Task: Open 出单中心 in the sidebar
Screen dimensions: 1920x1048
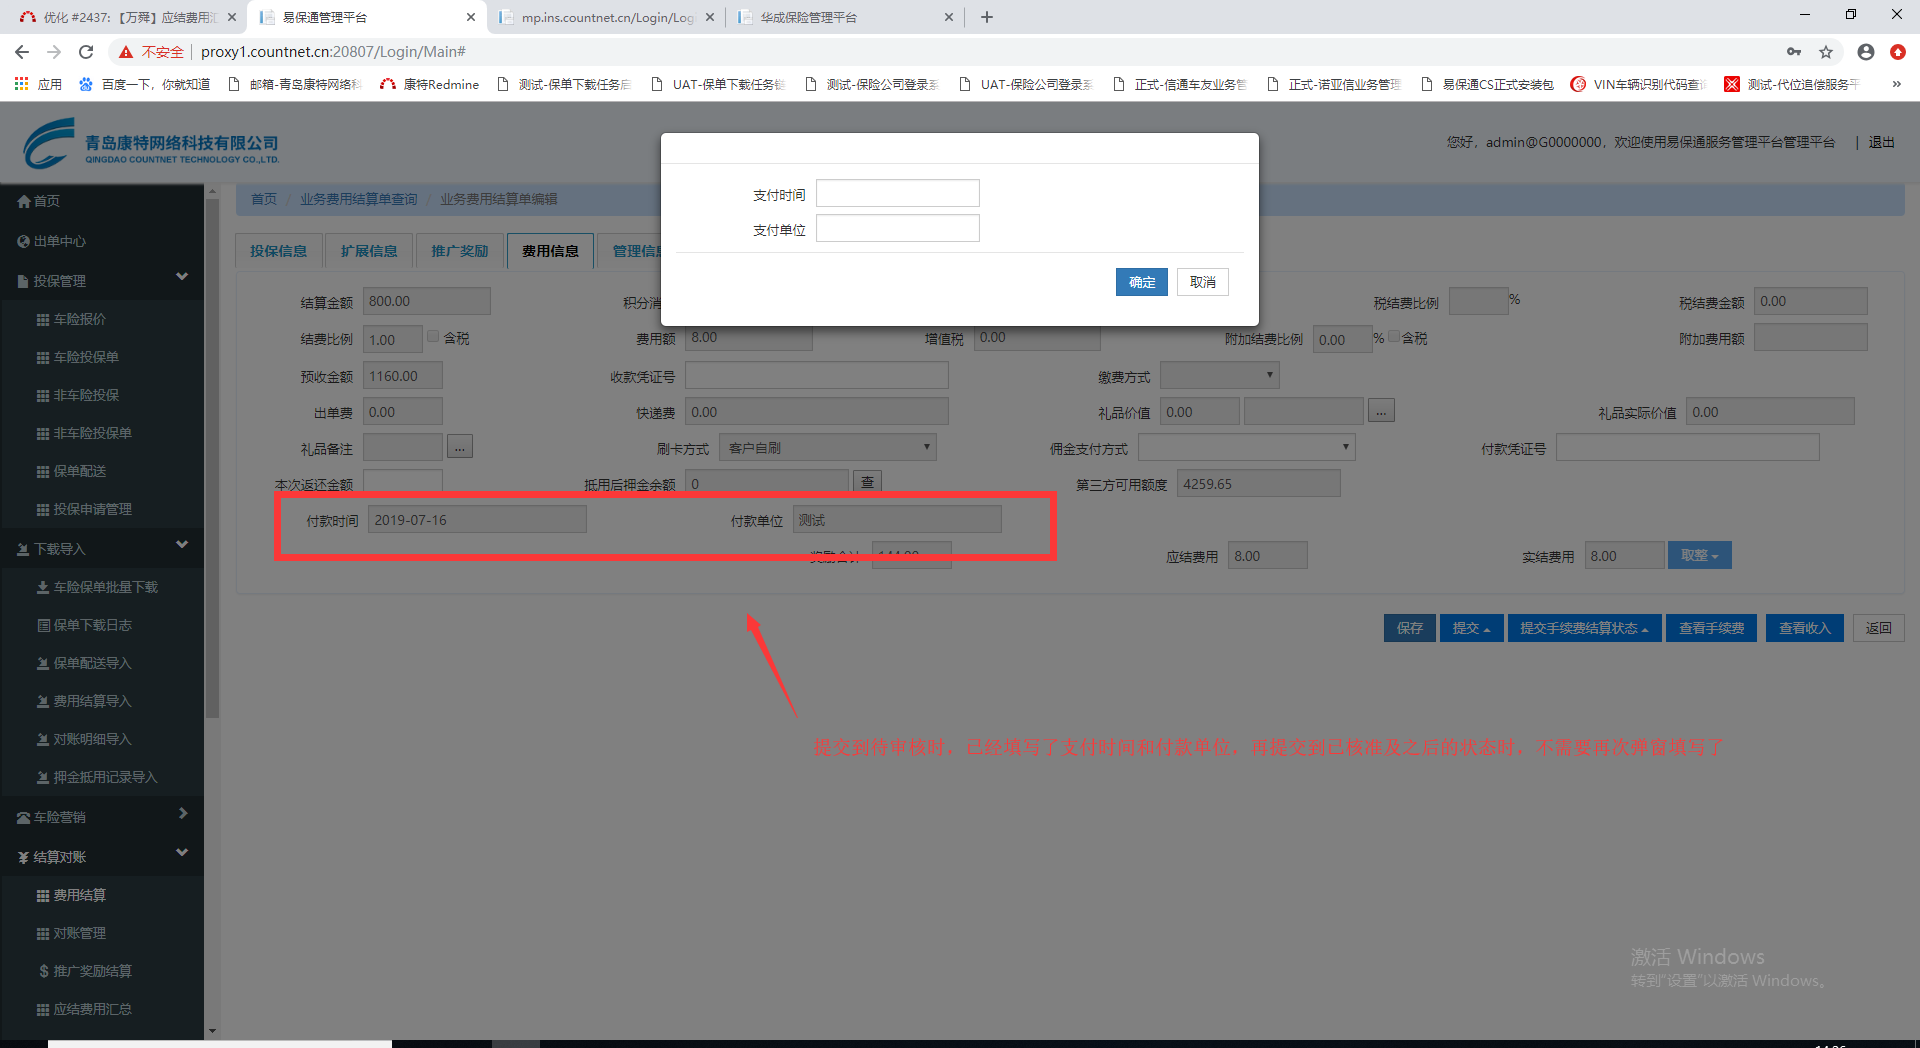Action: point(52,241)
